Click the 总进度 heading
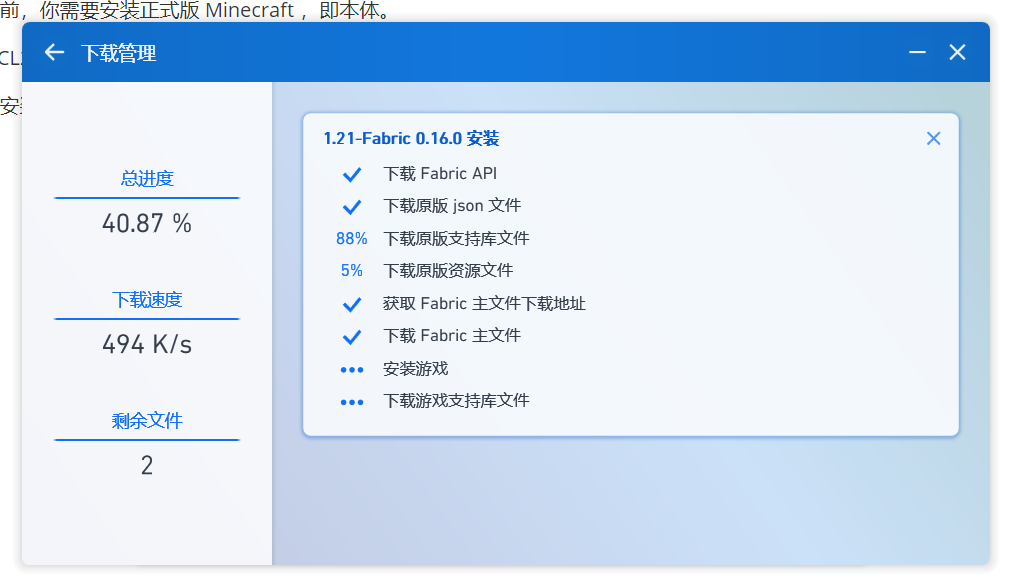The height and width of the screenshot is (588, 1013). click(147, 179)
